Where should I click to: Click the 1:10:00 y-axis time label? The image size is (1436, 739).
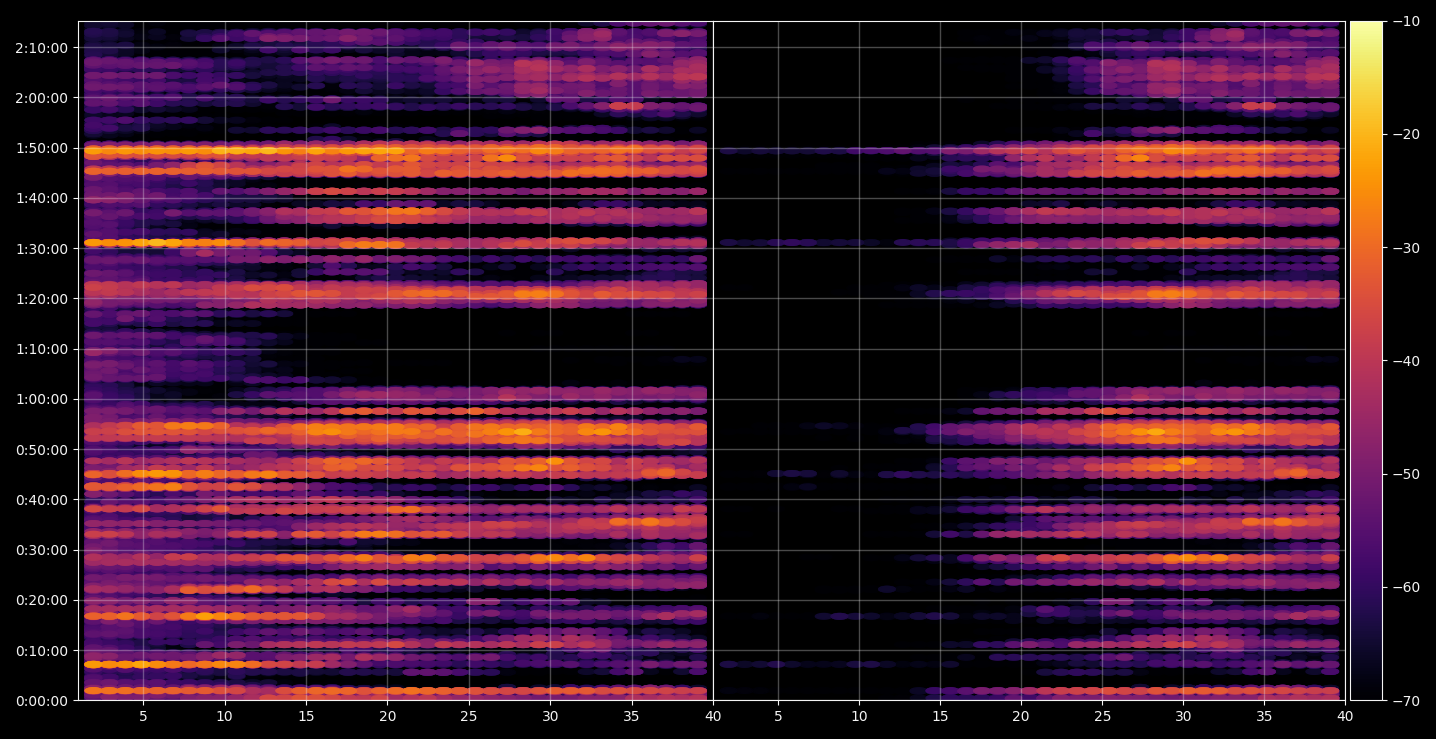tap(41, 349)
